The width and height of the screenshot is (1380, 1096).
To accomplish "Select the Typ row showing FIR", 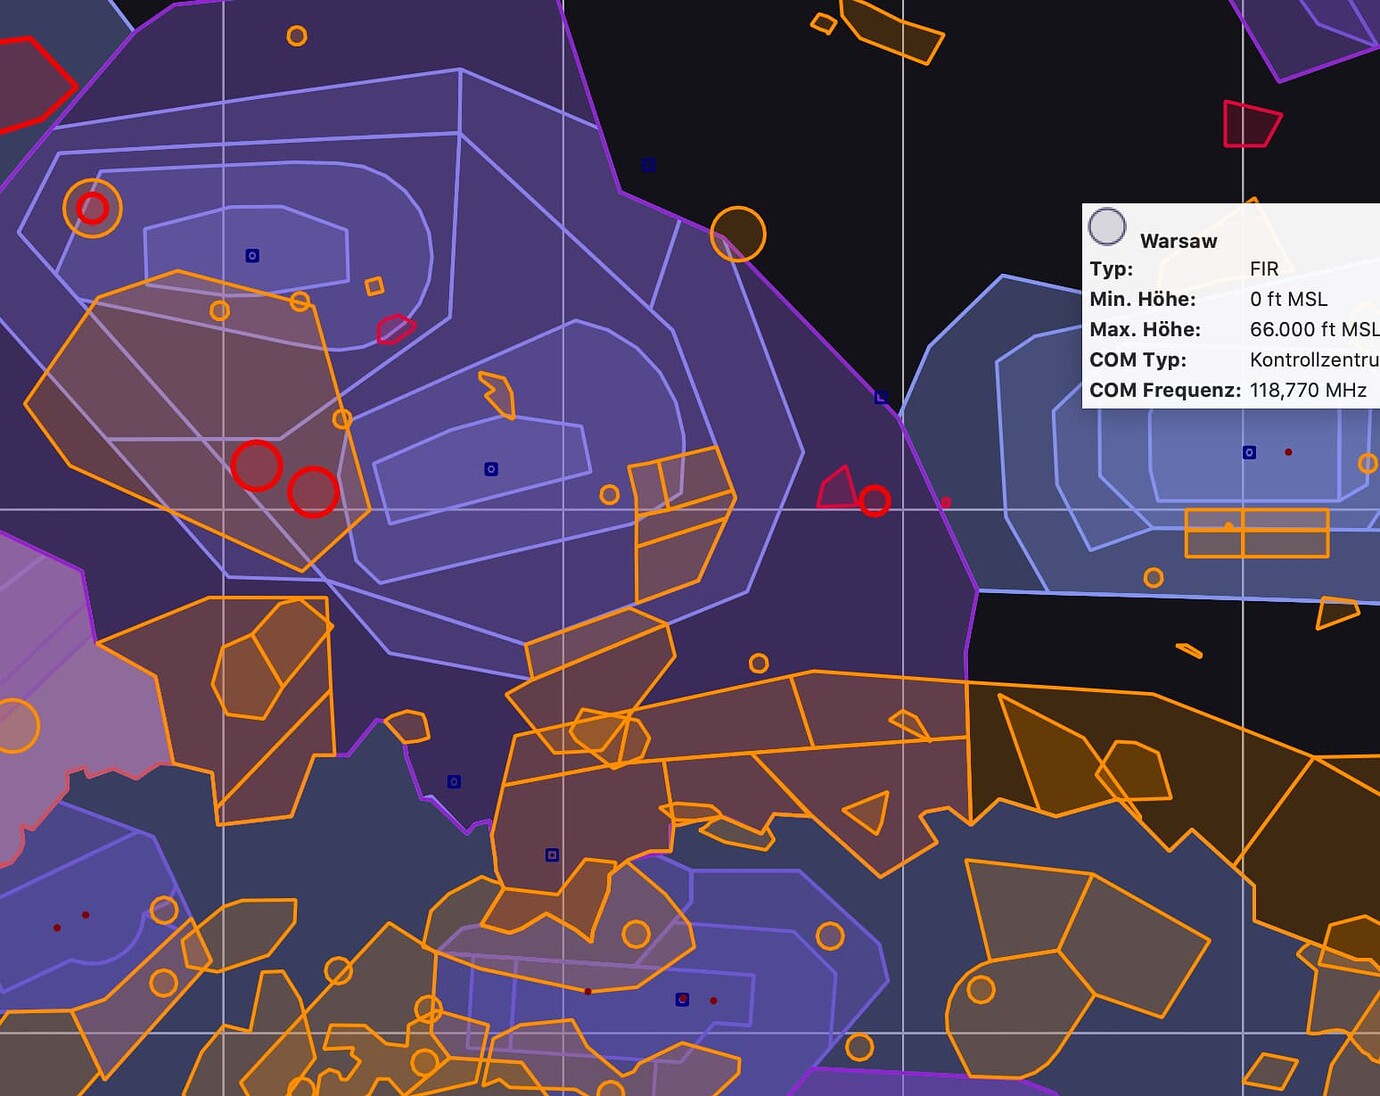I will (1262, 269).
